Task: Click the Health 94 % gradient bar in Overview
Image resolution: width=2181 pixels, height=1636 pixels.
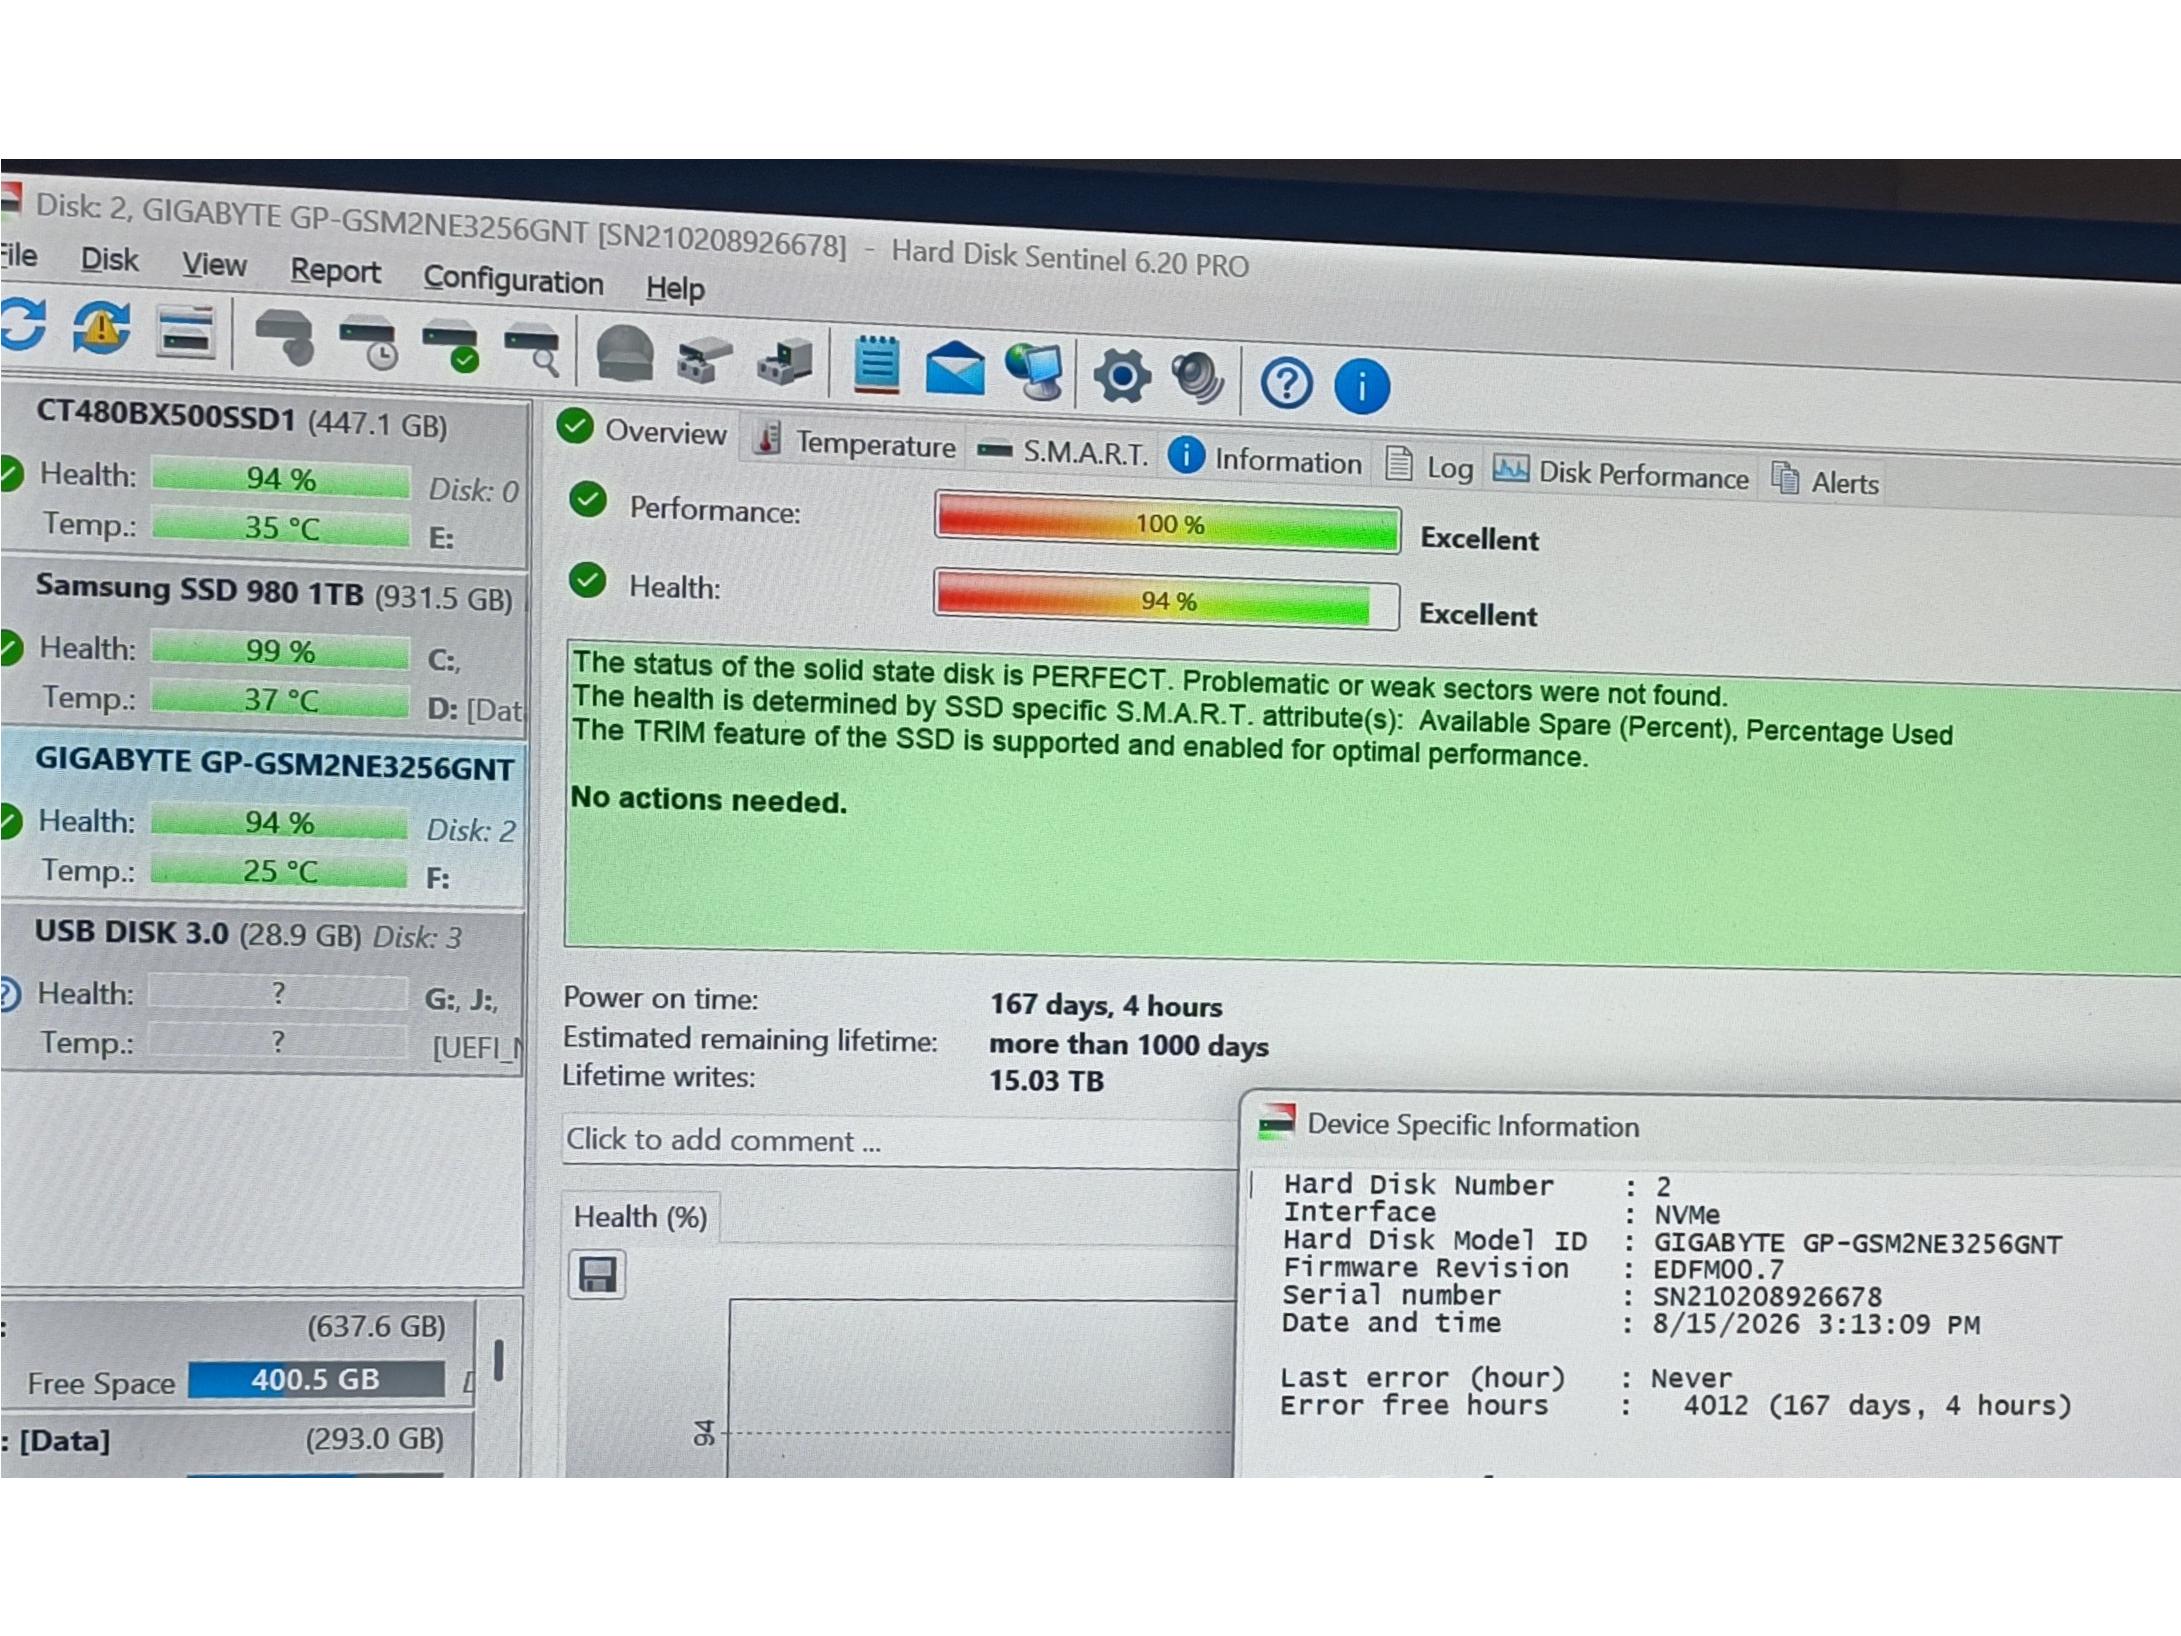Action: click(1166, 600)
